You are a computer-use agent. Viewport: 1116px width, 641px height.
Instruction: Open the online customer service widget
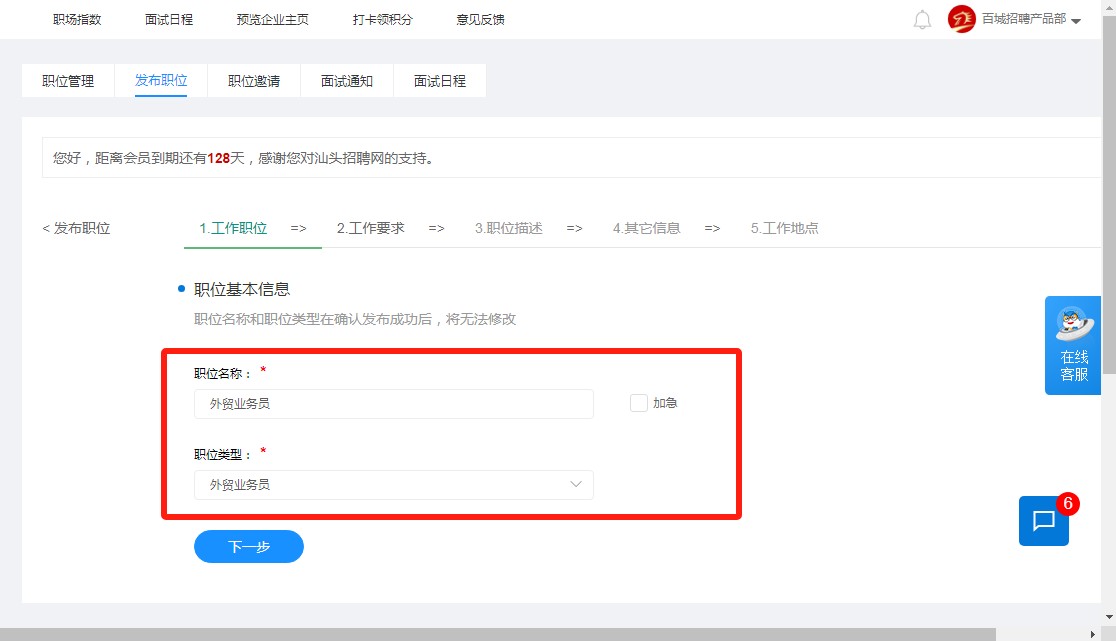click(1072, 345)
